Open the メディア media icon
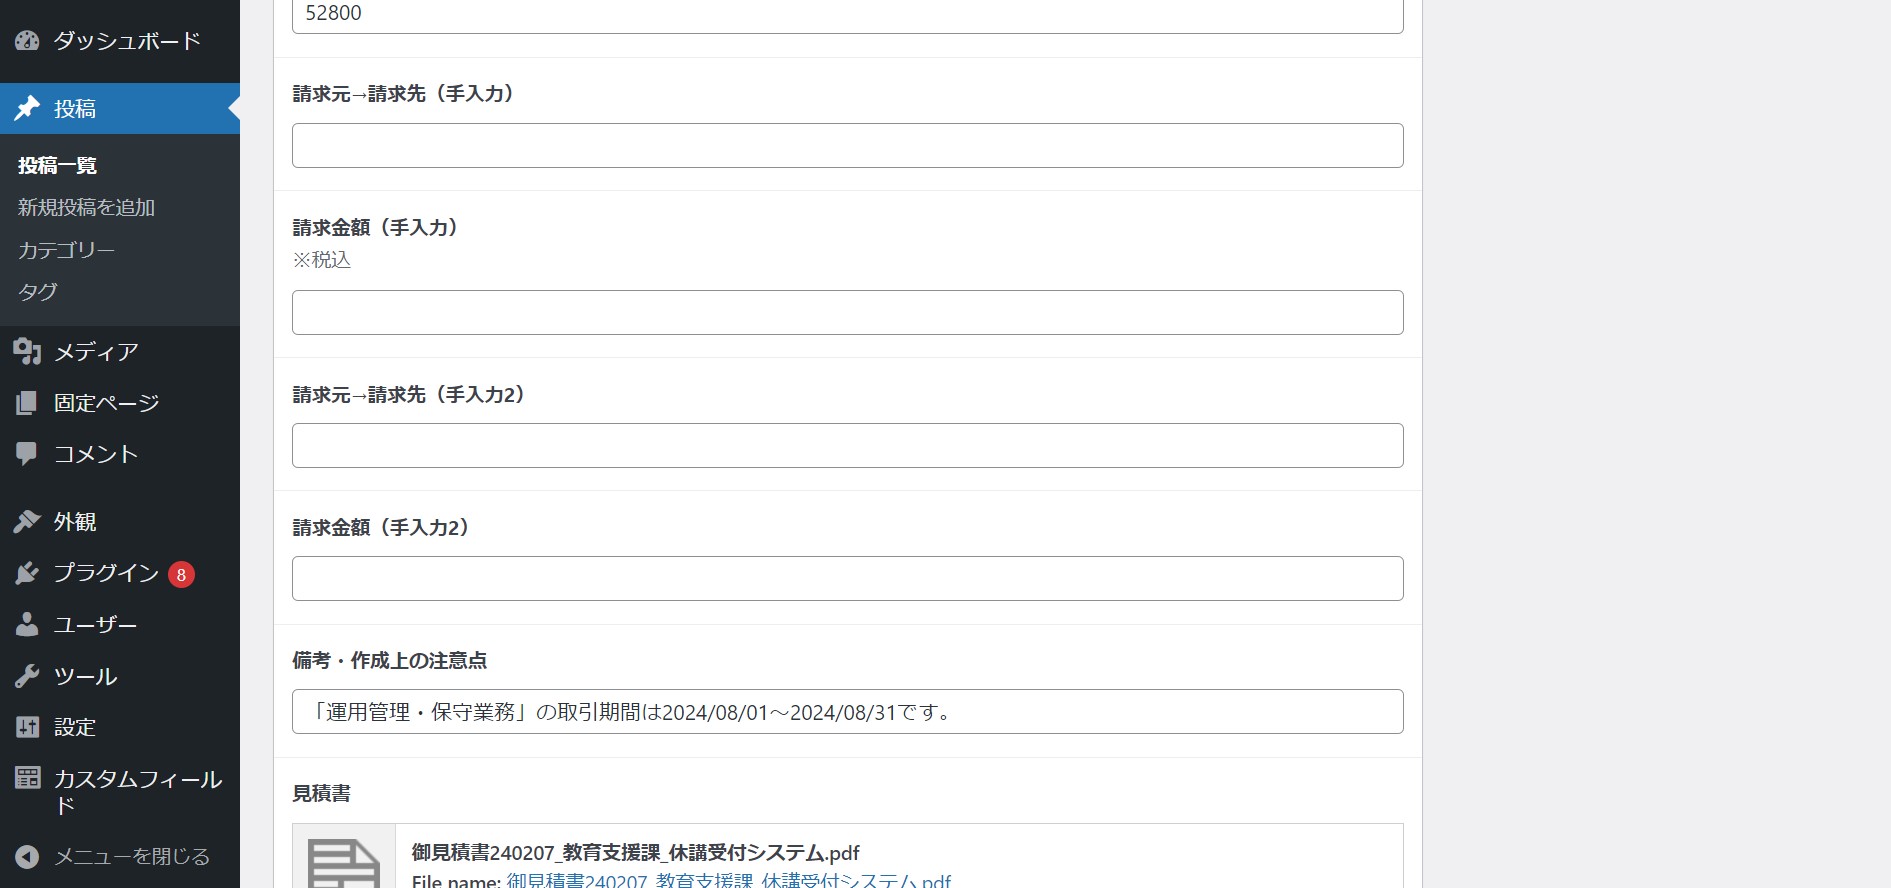The height and width of the screenshot is (888, 1891). point(27,352)
